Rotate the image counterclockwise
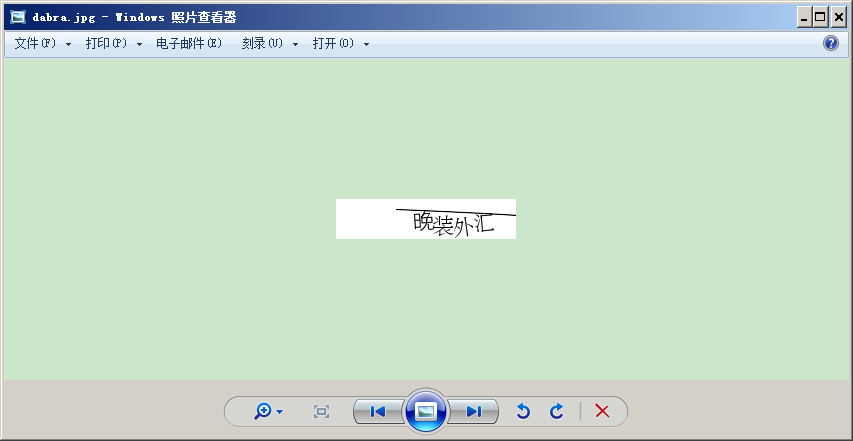 (x=522, y=411)
